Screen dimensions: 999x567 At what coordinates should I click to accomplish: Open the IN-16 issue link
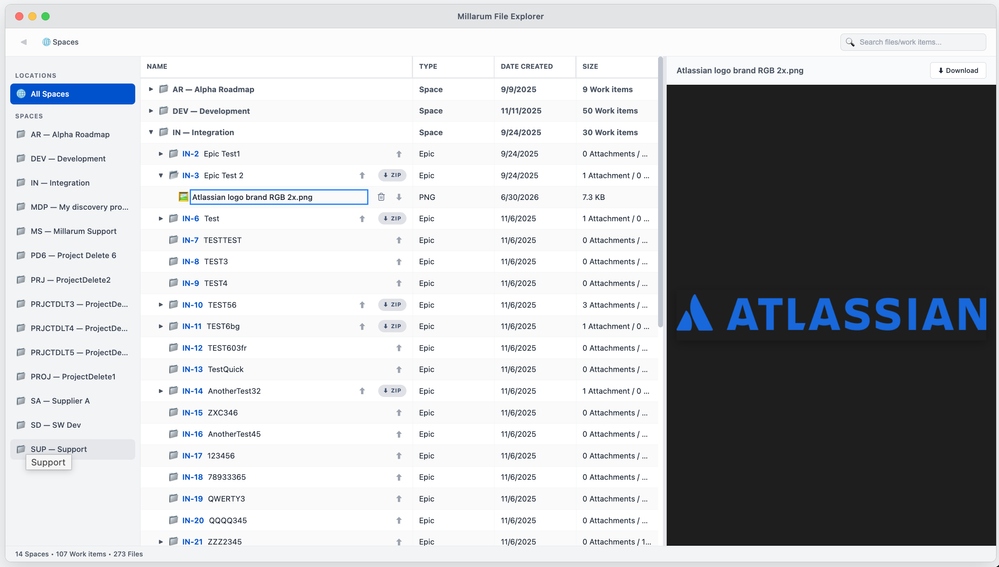click(x=192, y=434)
